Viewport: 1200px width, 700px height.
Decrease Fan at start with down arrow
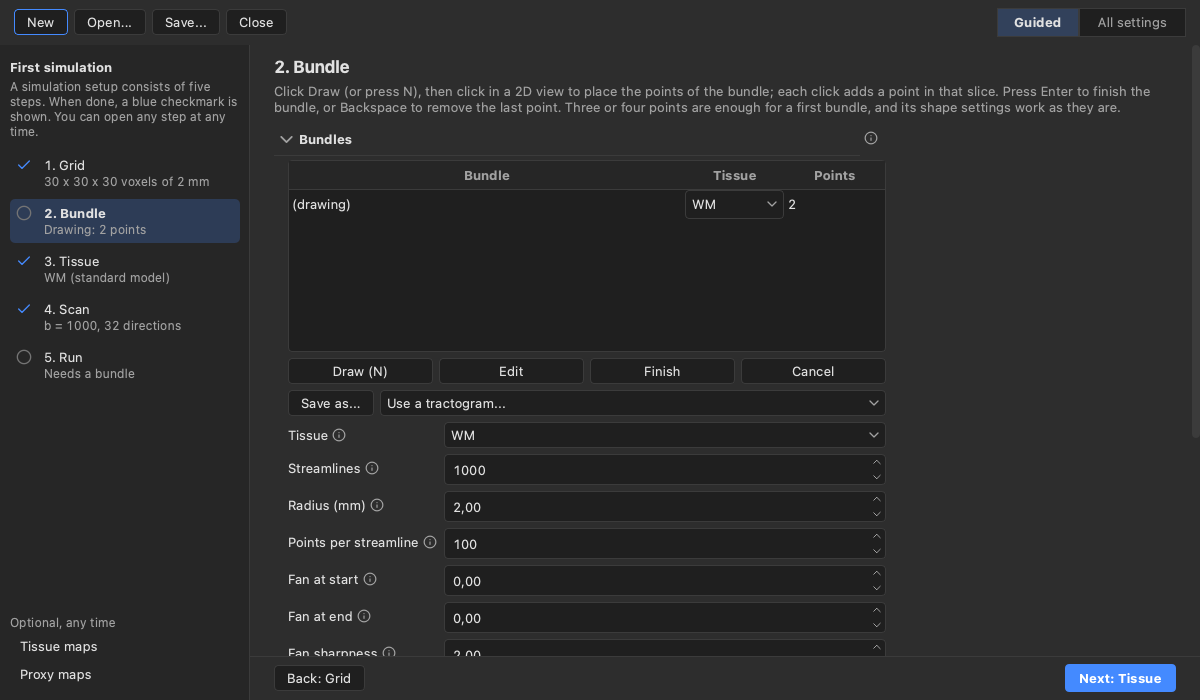tap(877, 588)
